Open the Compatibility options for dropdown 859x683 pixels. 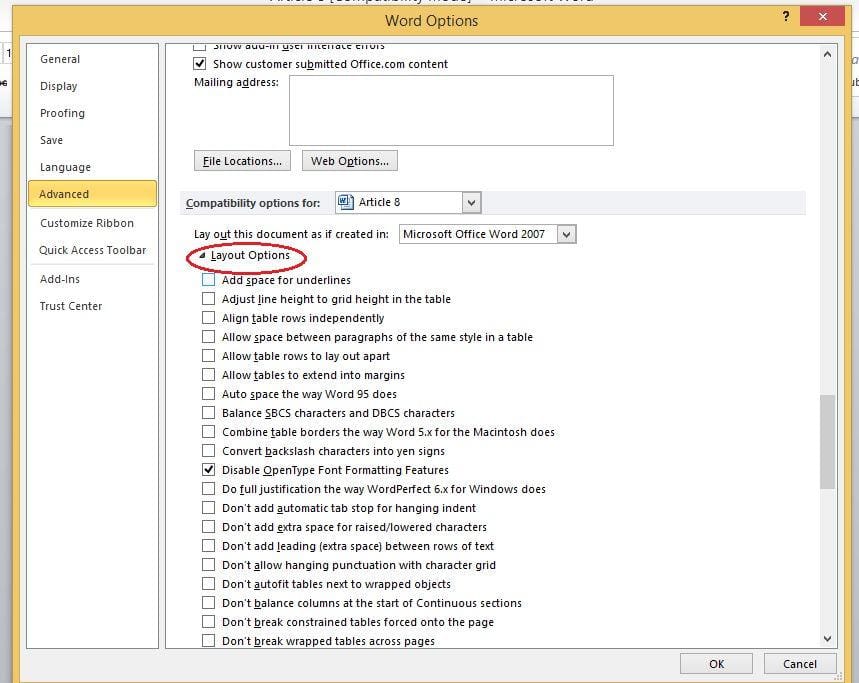coord(472,203)
